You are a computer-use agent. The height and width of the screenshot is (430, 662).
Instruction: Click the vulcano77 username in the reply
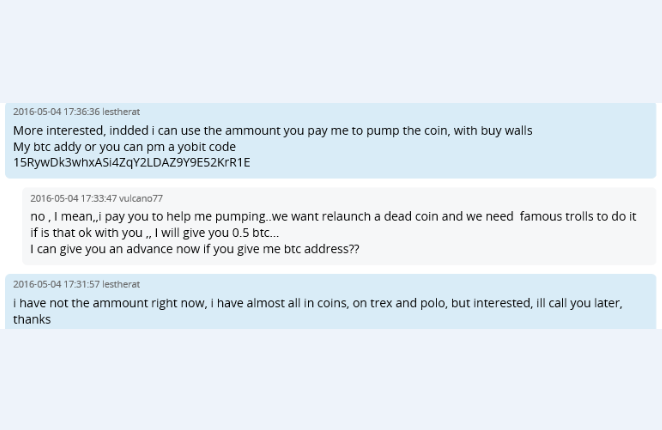tap(141, 198)
